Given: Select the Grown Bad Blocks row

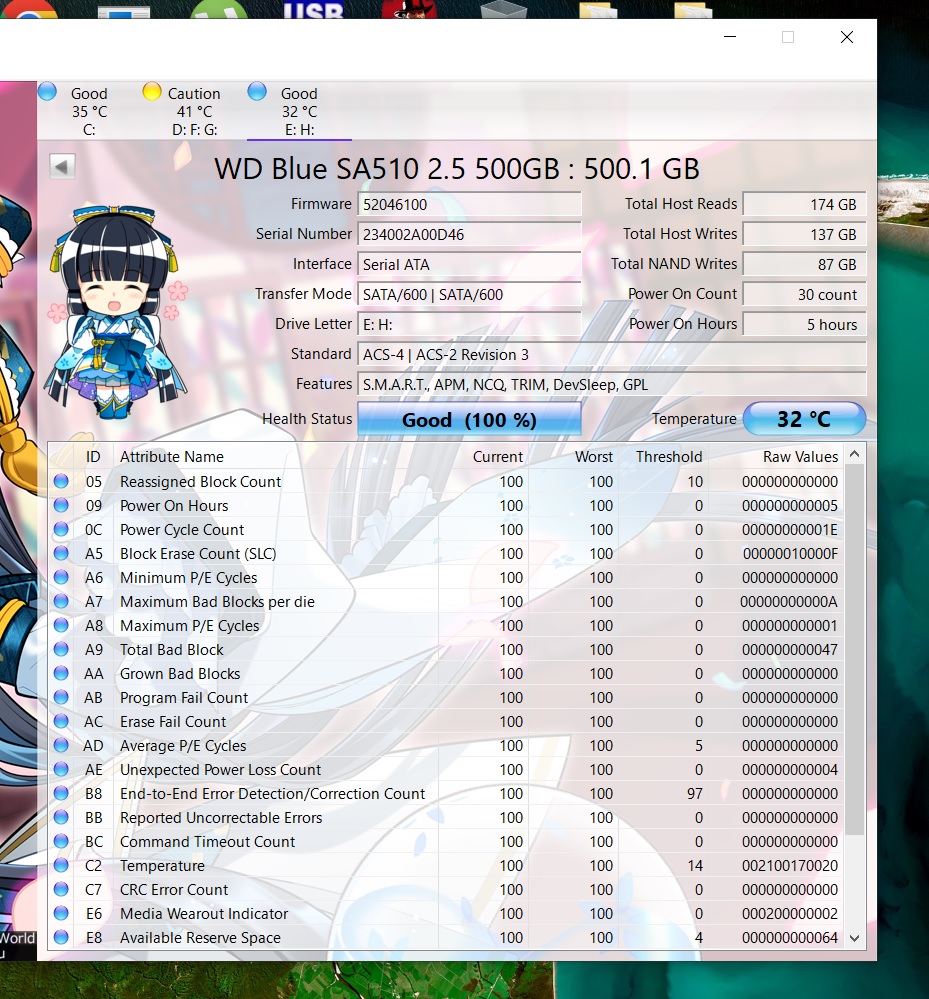Looking at the screenshot, I should click(447, 674).
